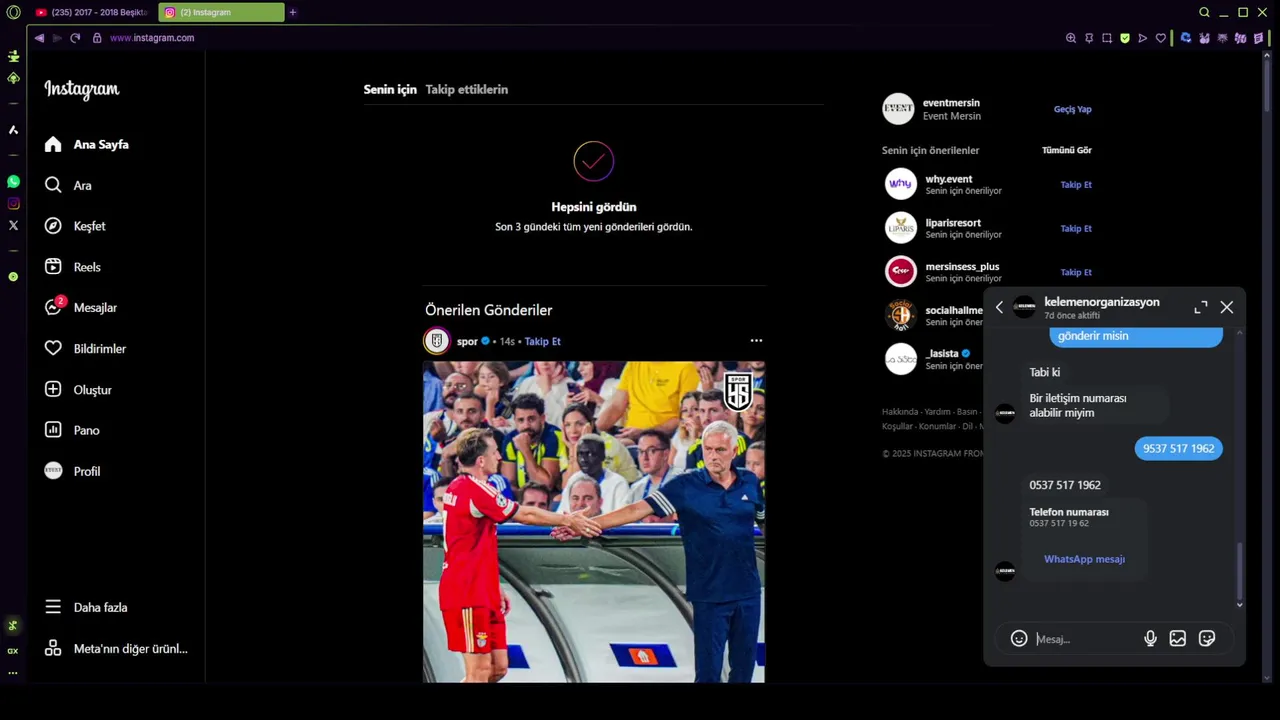This screenshot has height=720, width=1280.
Task: Expand kelemenorganizasyon chat to full view
Action: 1201,307
